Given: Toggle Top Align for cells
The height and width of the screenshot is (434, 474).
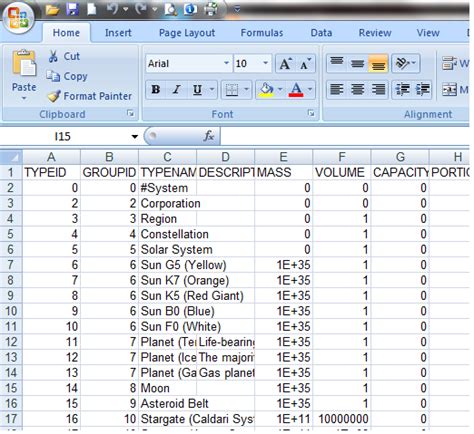Looking at the screenshot, I should [x=337, y=63].
